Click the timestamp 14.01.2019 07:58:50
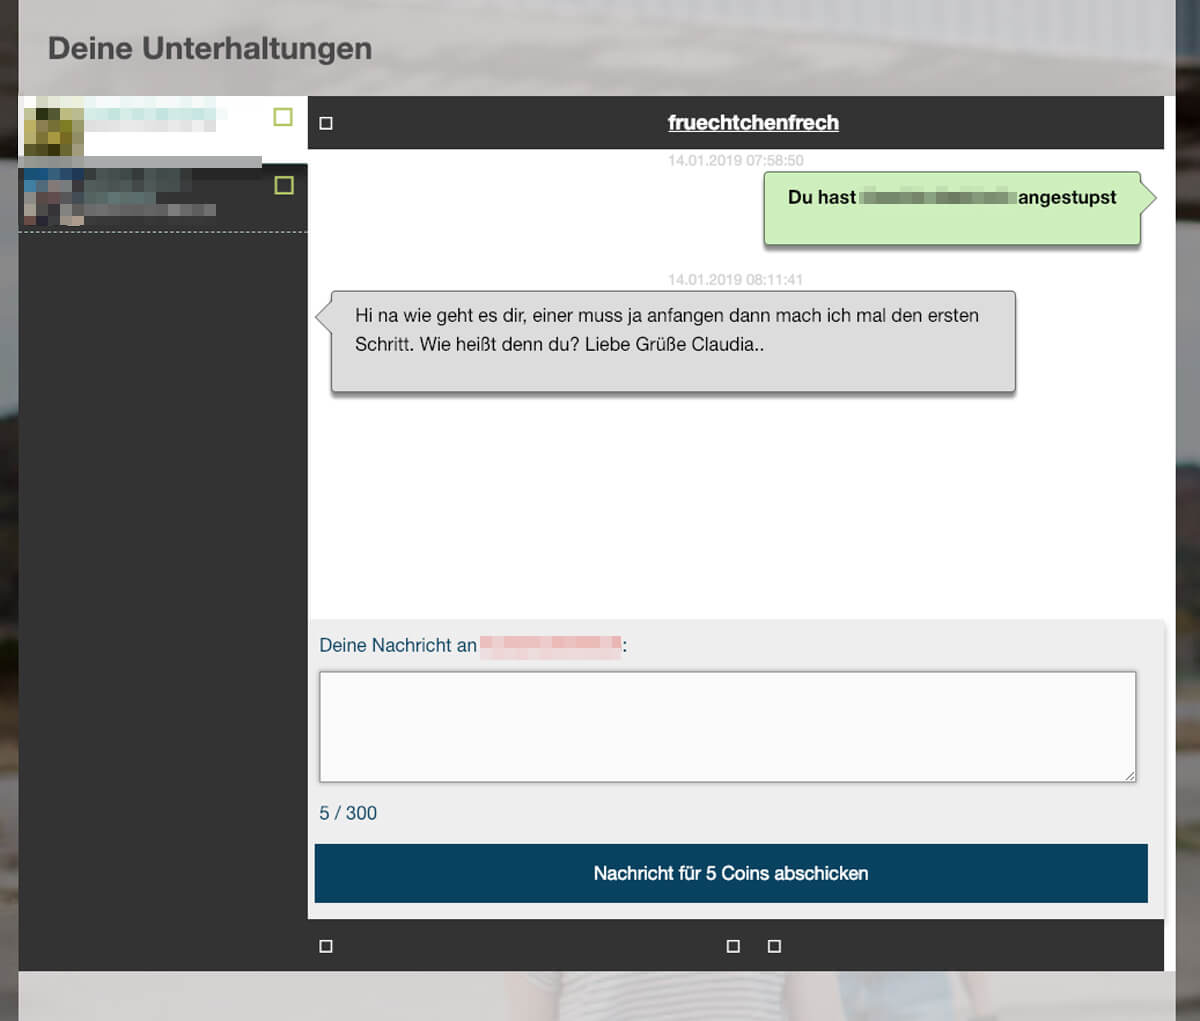This screenshot has height=1021, width=1200. click(x=735, y=160)
